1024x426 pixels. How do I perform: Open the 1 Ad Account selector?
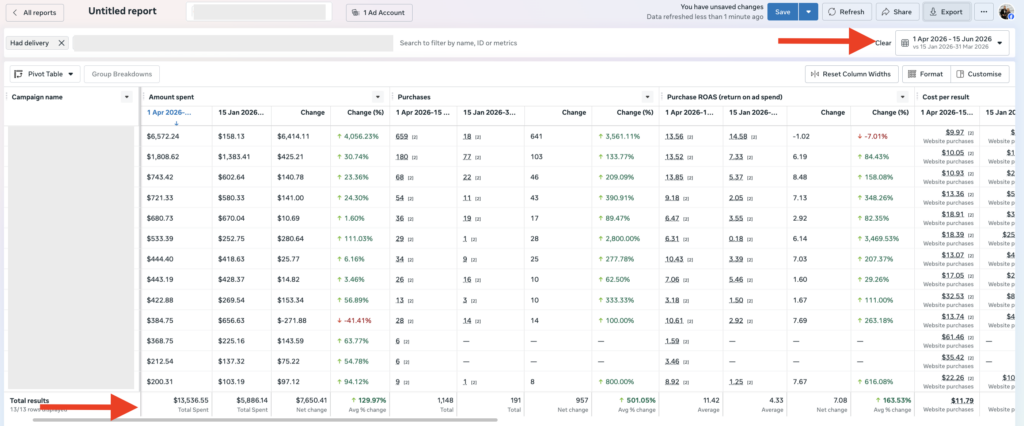click(x=379, y=12)
